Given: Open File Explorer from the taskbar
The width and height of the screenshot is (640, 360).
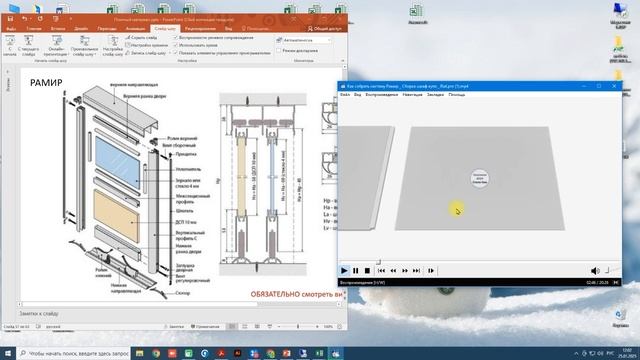Looking at the screenshot, I should tap(140, 353).
